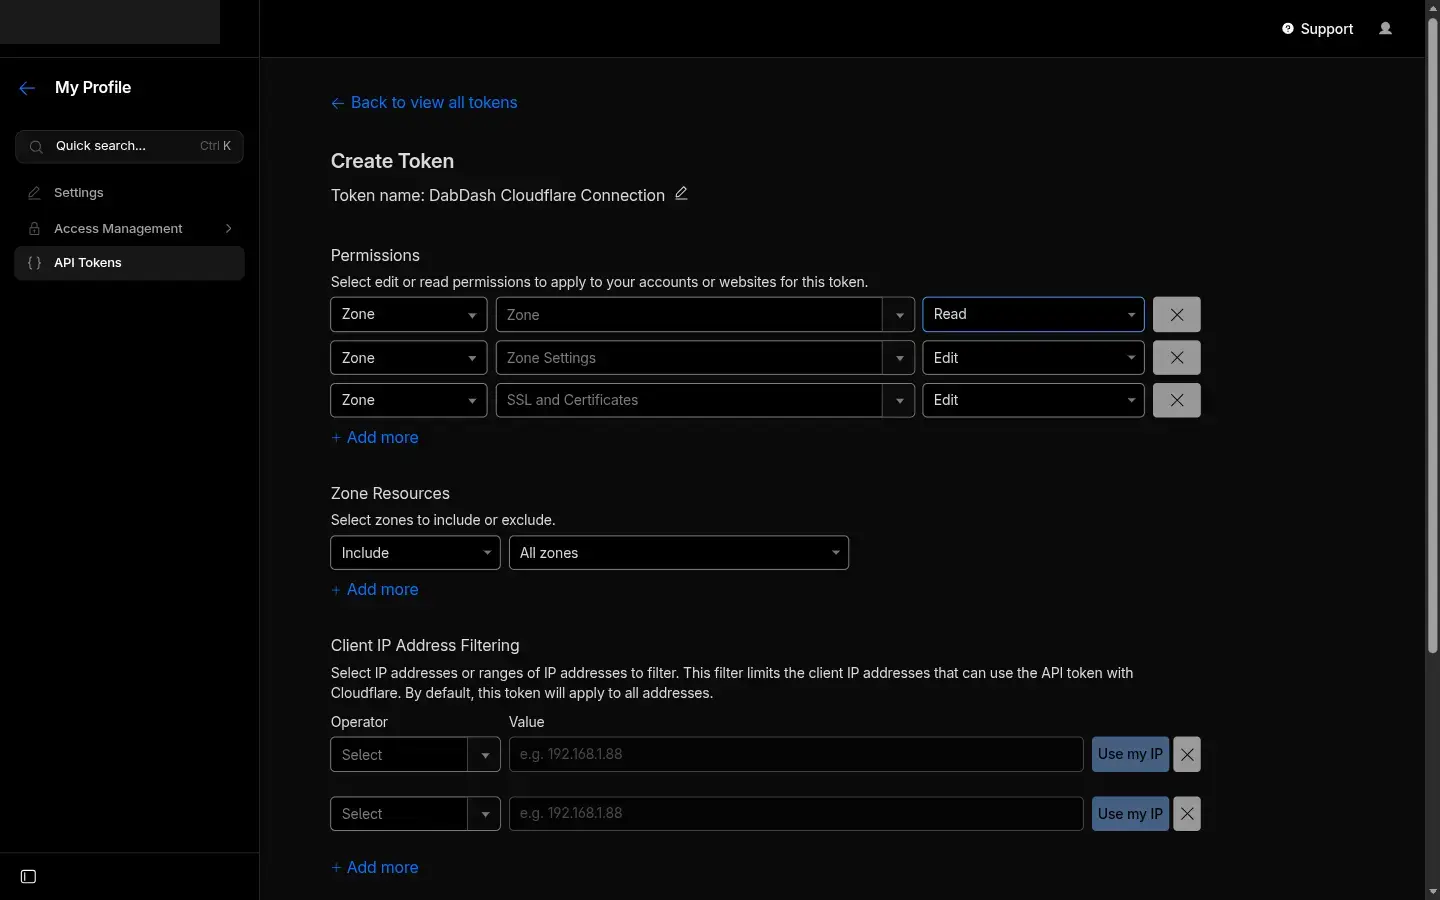Click the first Use my IP button
This screenshot has width=1440, height=900.
(1128, 754)
